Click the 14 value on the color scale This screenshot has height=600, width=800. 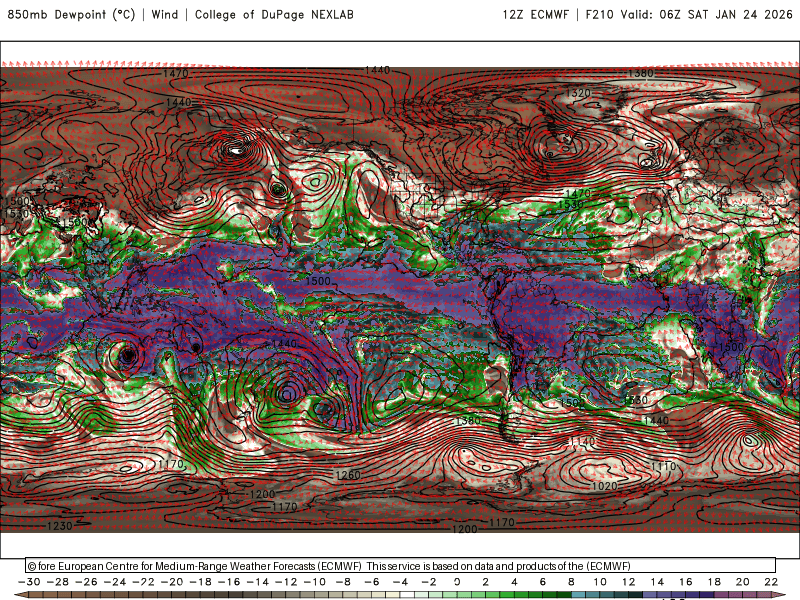(657, 582)
